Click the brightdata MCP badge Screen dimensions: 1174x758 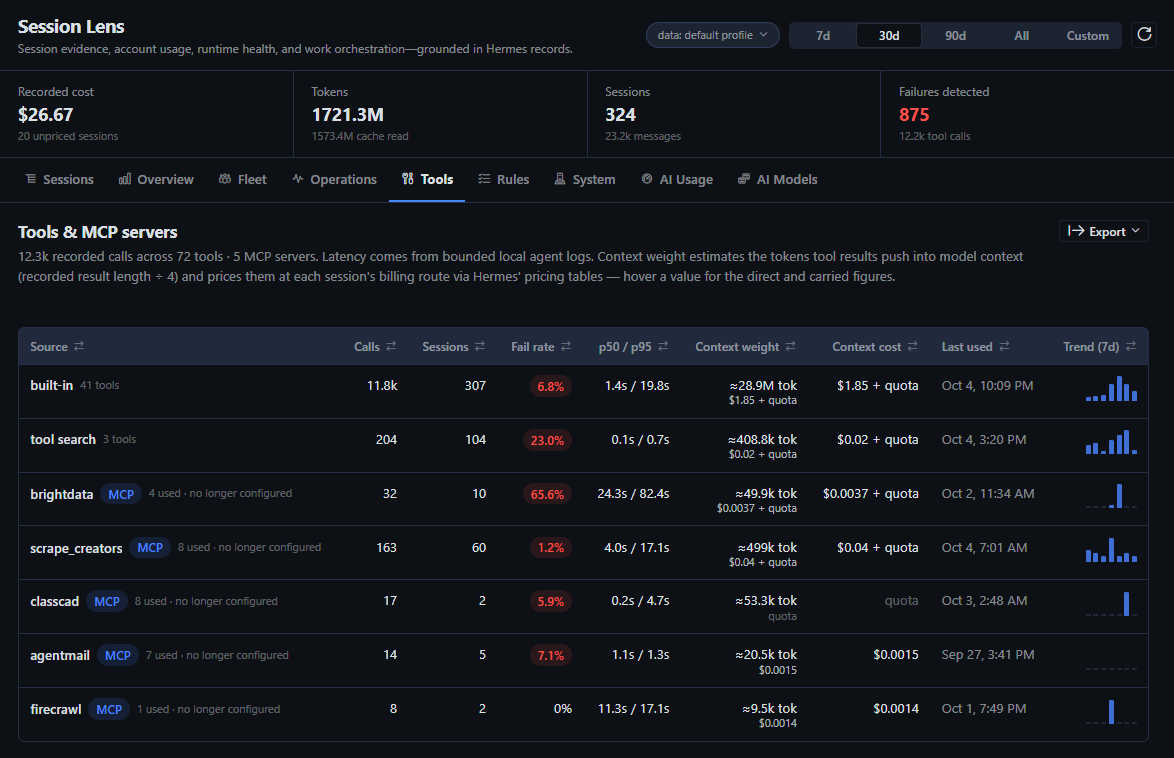121,494
